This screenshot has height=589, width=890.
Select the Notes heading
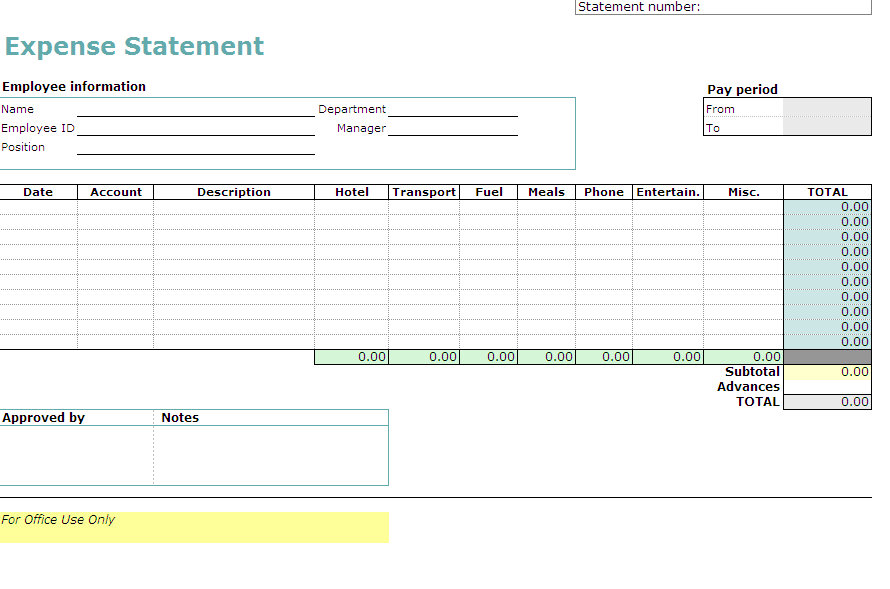click(x=180, y=418)
